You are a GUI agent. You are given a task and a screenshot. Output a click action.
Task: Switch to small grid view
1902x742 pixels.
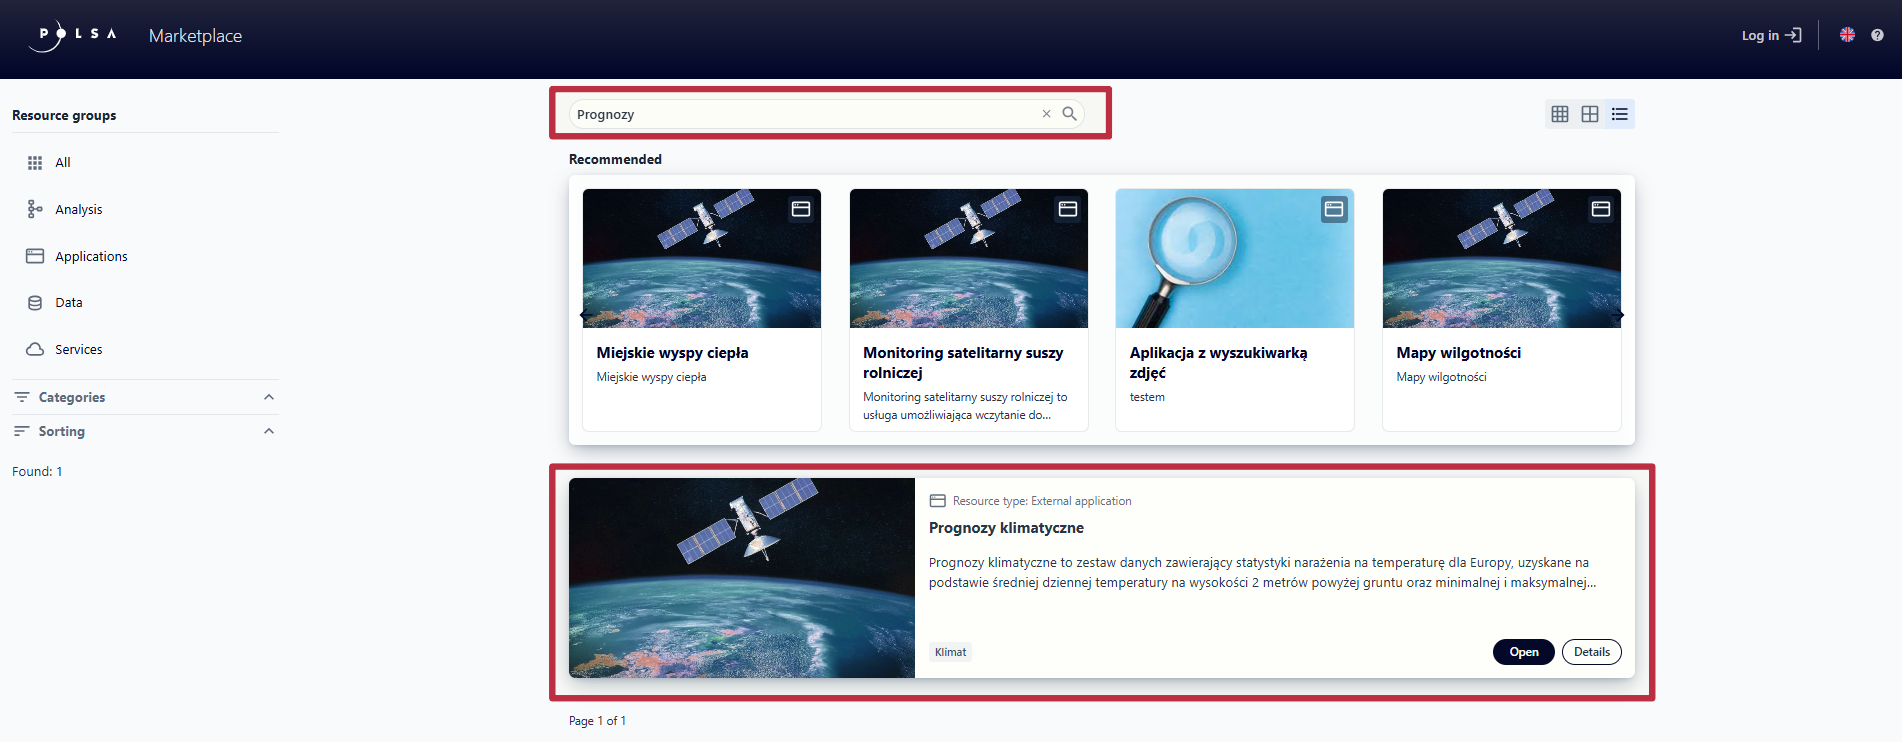[x=1560, y=114]
